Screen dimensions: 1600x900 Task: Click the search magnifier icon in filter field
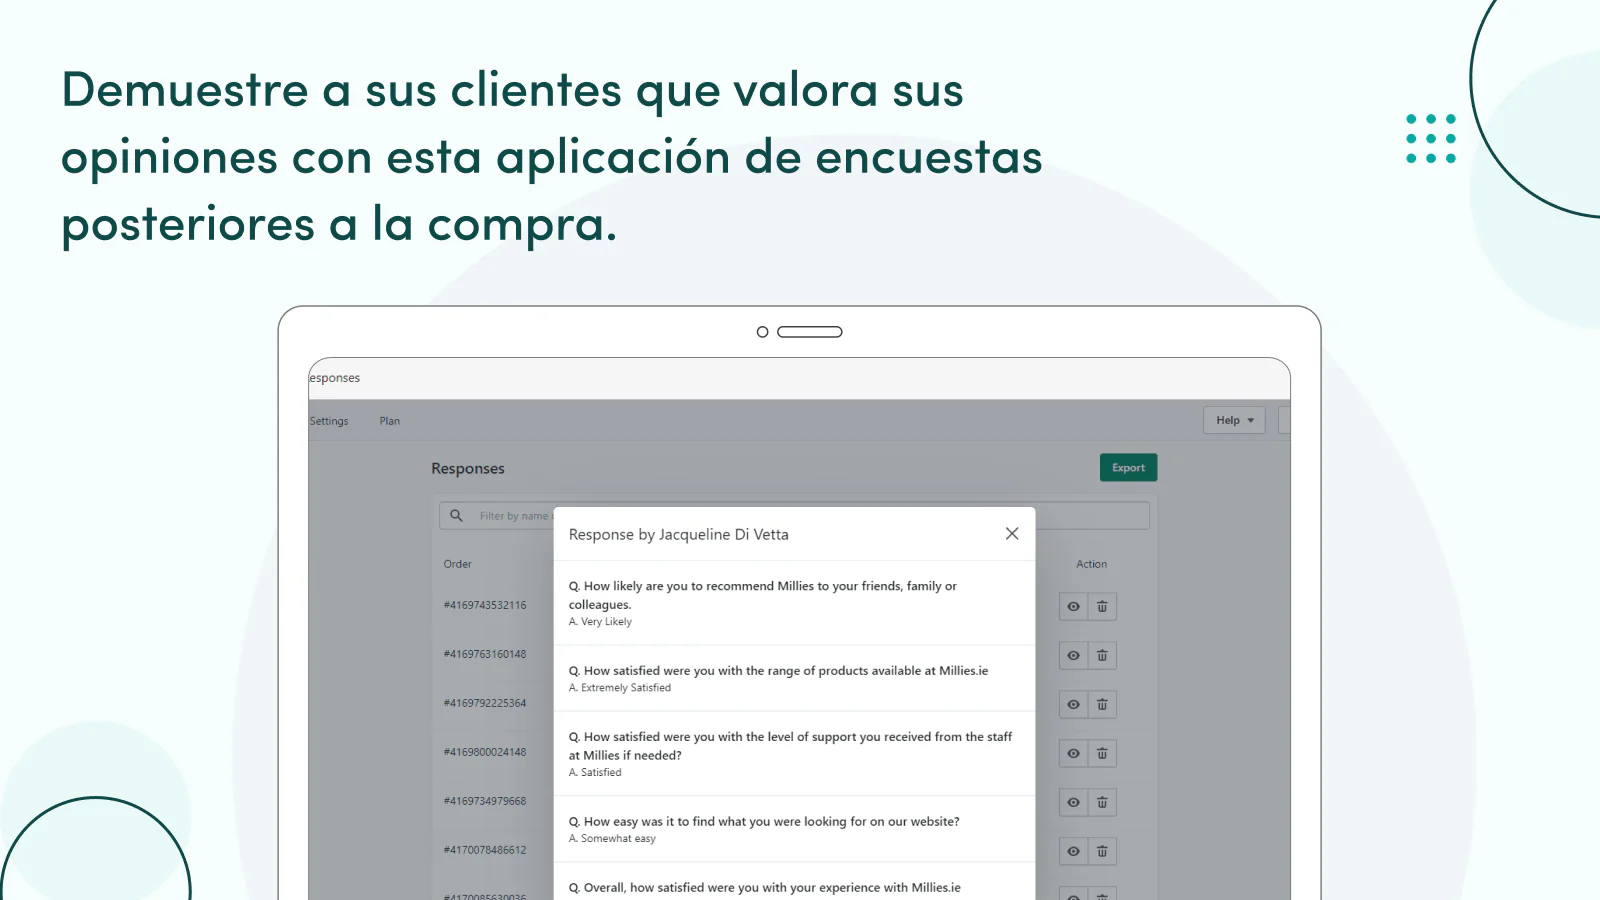click(456, 516)
